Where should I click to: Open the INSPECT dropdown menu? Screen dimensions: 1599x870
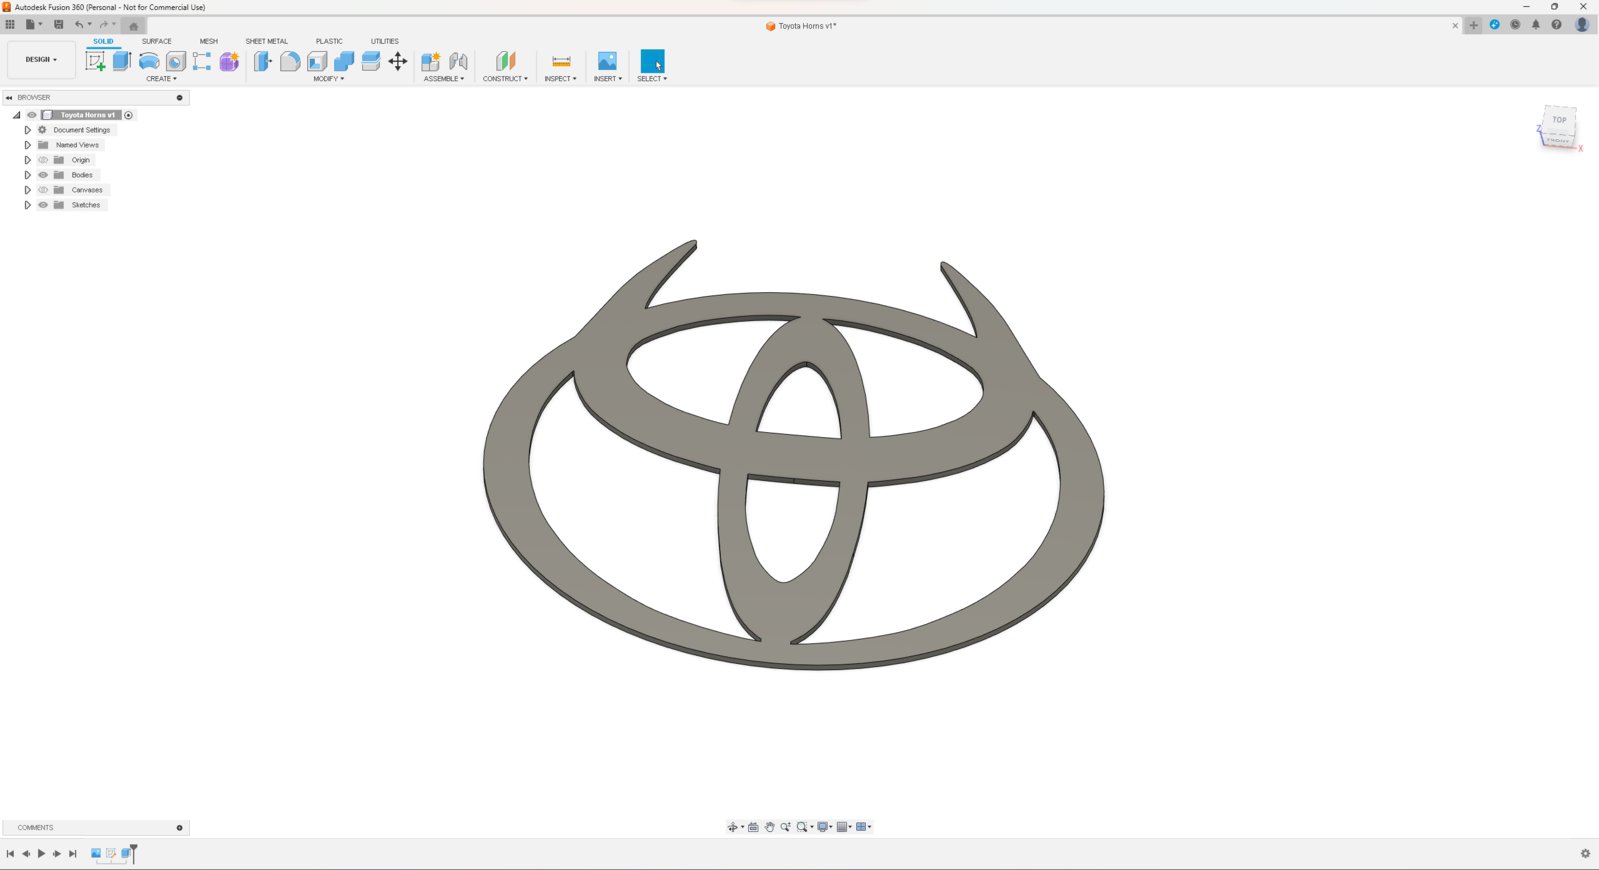tap(560, 79)
